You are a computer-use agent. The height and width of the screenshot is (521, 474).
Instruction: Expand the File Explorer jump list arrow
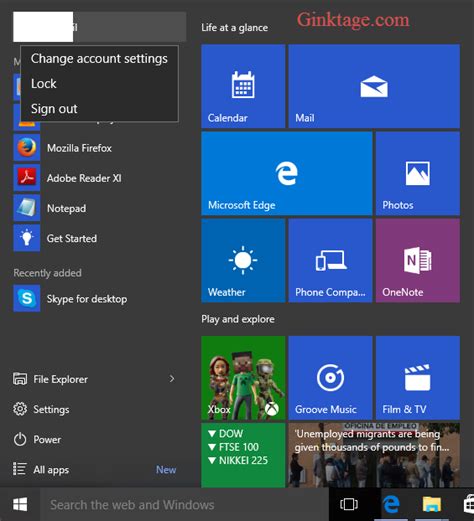[172, 379]
